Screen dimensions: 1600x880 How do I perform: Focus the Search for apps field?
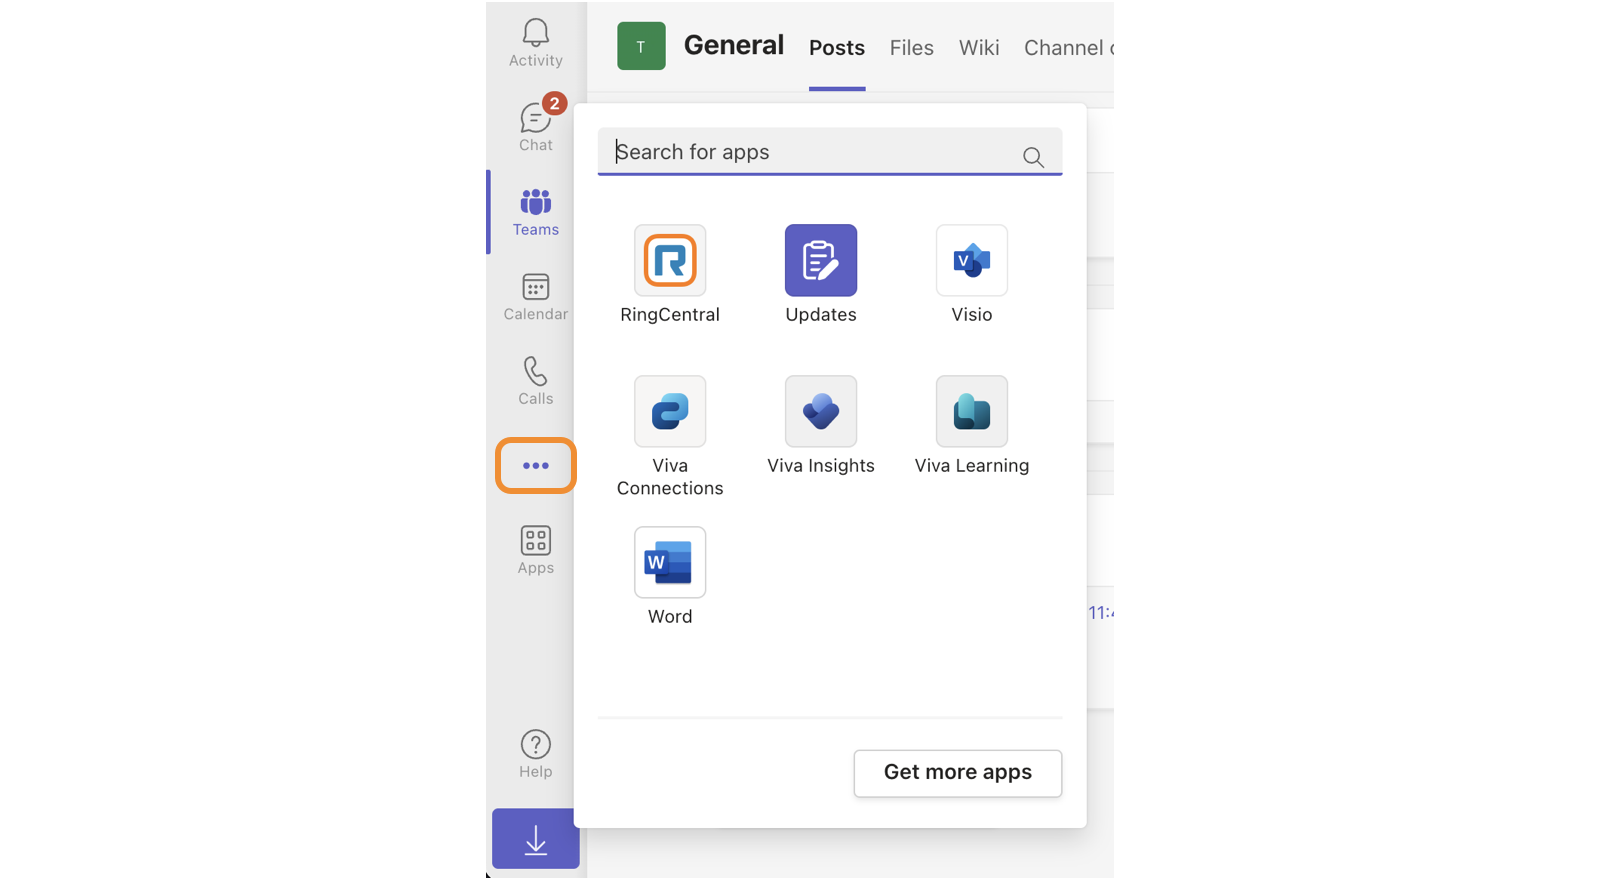pyautogui.click(x=830, y=152)
